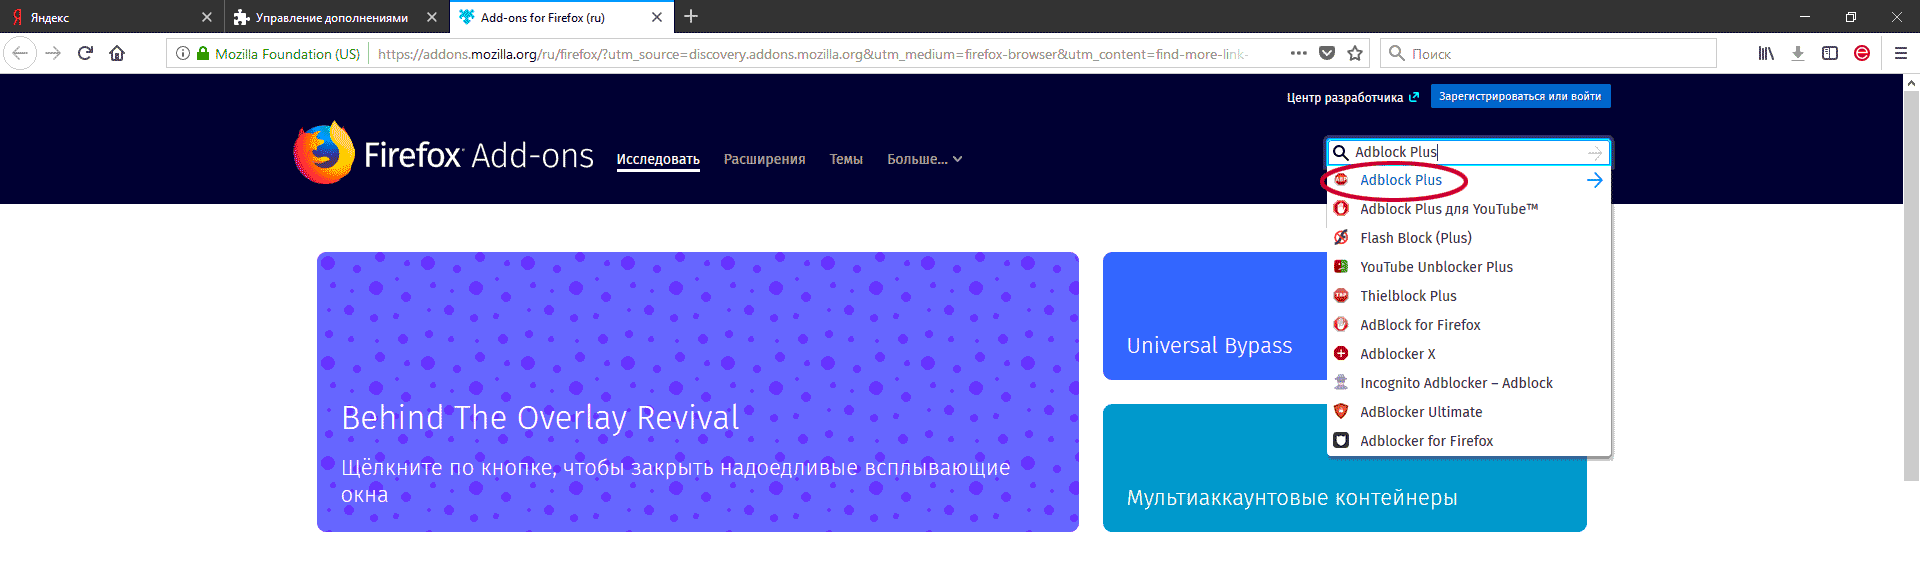This screenshot has width=1920, height=570.
Task: Click Зарегистрироваться или войти button
Action: click(1520, 97)
